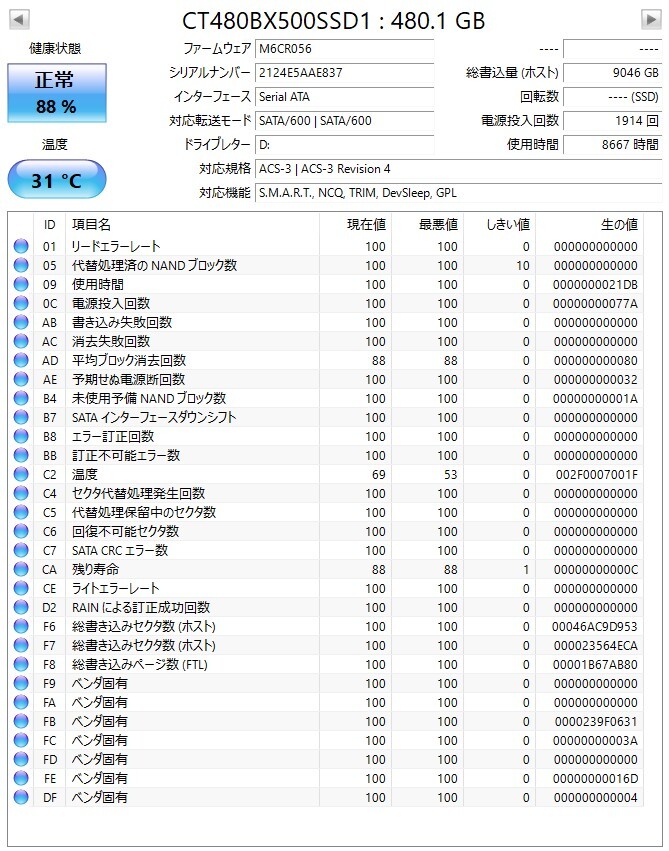Click status icon for C4 セクタ代替処理発生回数
Viewport: 669px width, 851px height.
21,493
